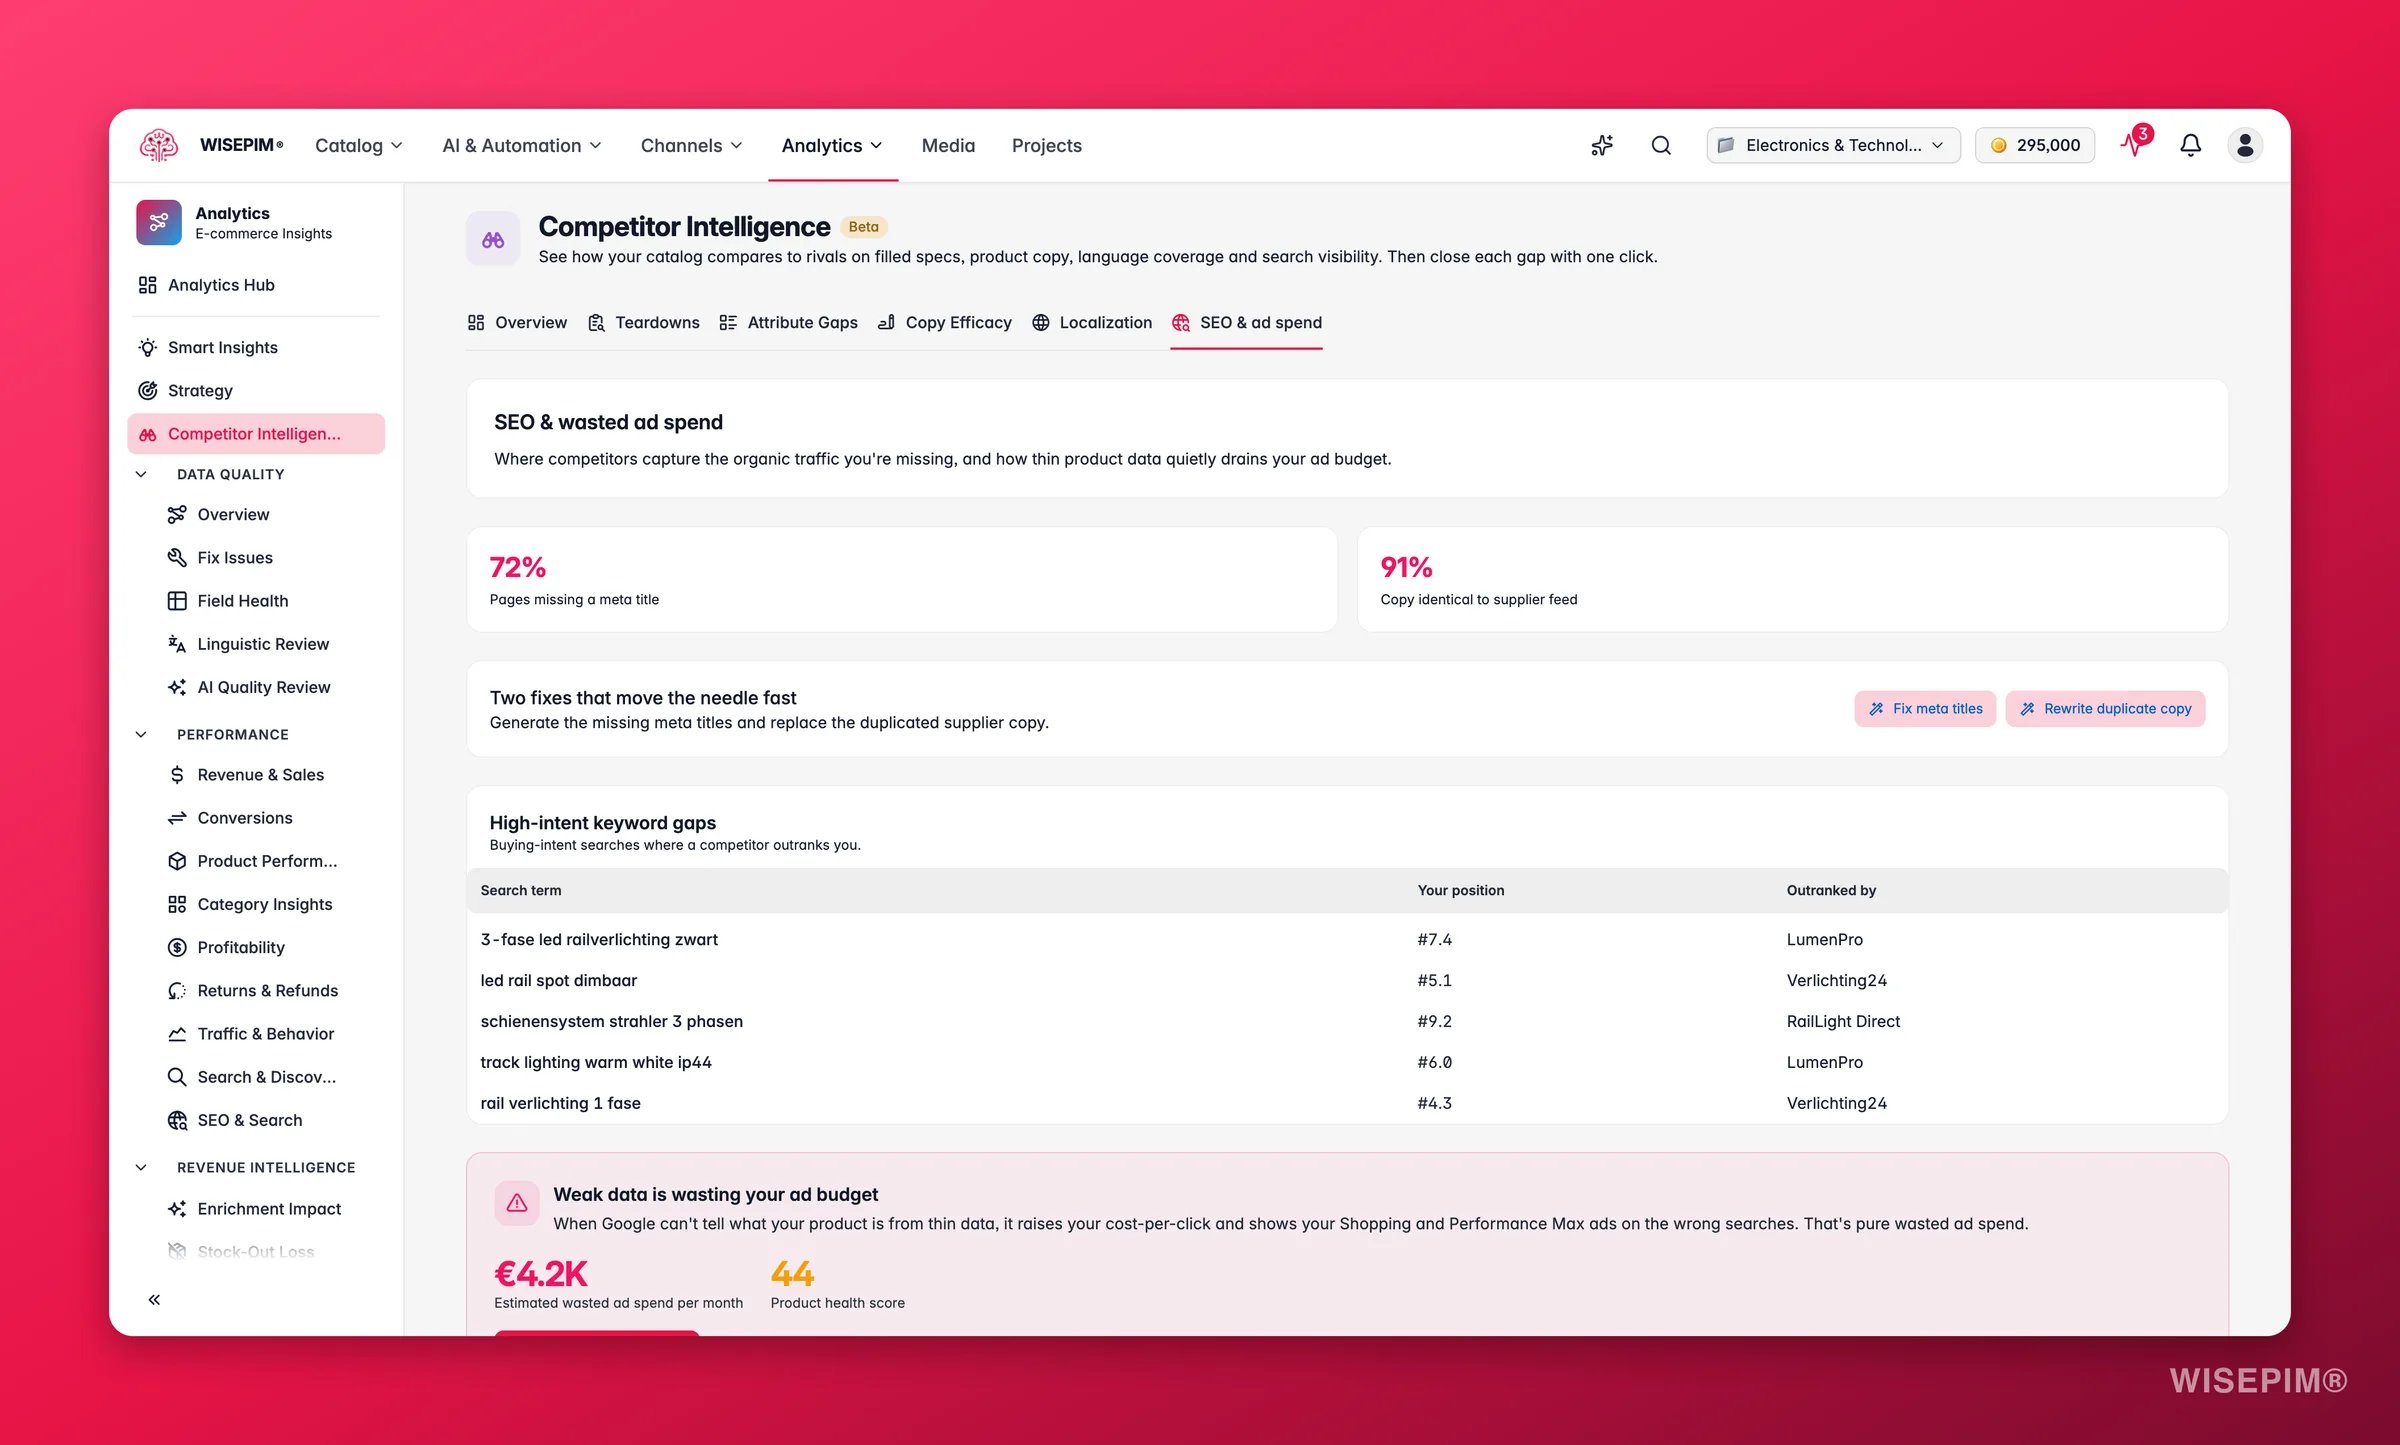Click the AI Quality Review sparkle icon
The image size is (2400, 1445).
(177, 687)
